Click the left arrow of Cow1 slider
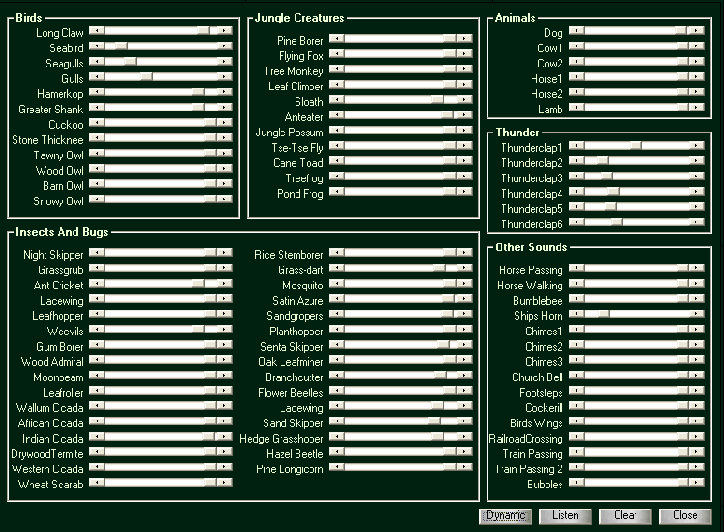 [x=577, y=46]
